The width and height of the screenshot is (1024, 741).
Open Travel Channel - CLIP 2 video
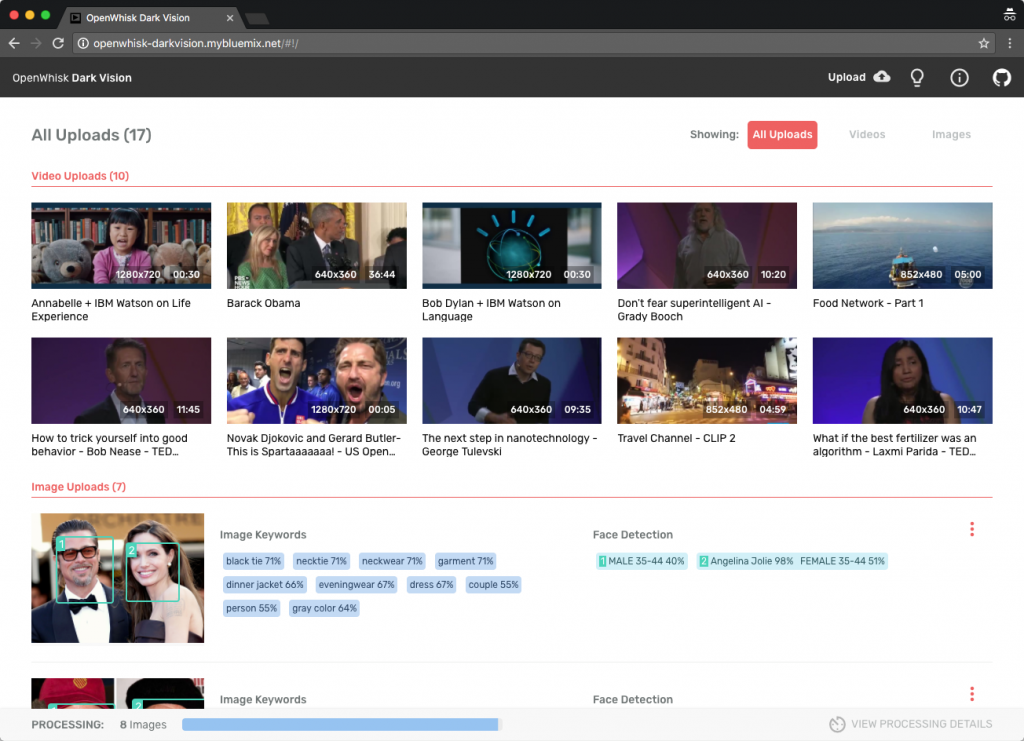click(x=707, y=381)
